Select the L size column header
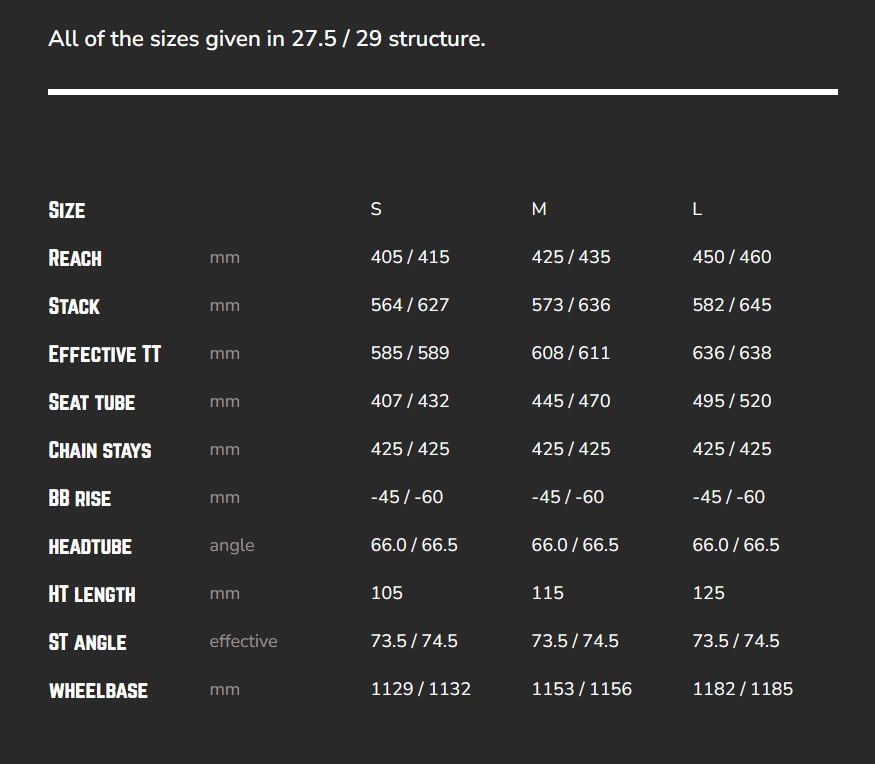875x764 pixels. coord(697,209)
